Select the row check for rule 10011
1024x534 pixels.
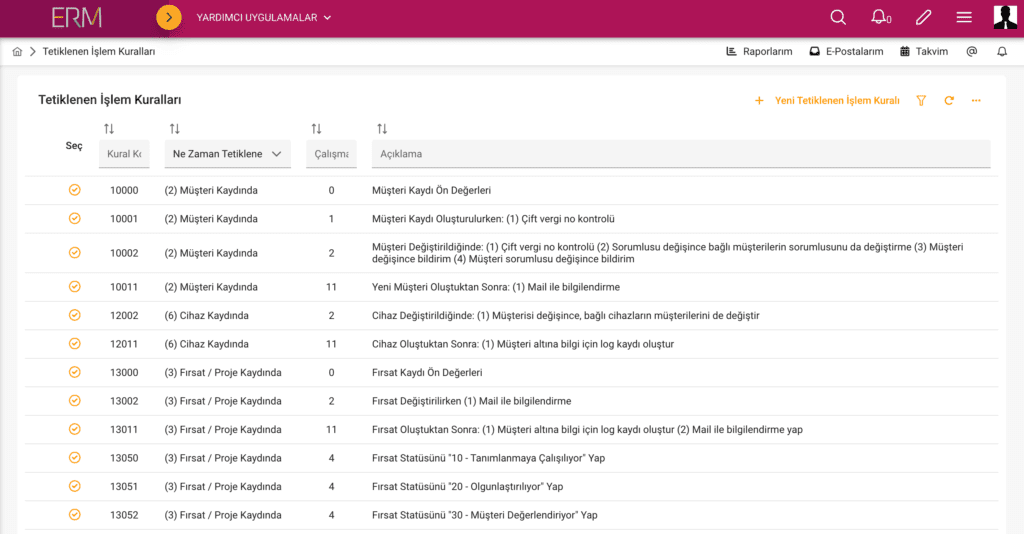(74, 287)
